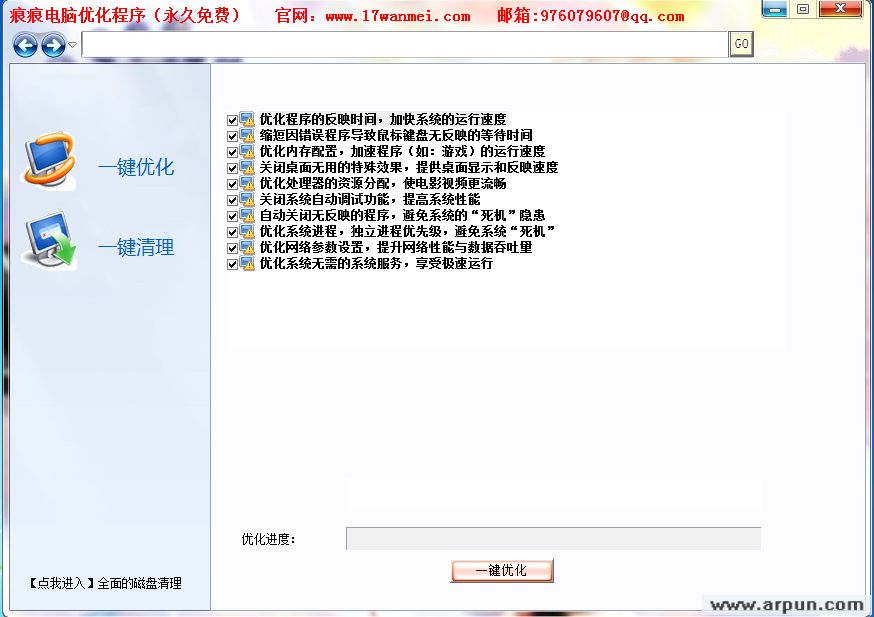Uncheck 优化内存配置 checkbox

point(232,152)
